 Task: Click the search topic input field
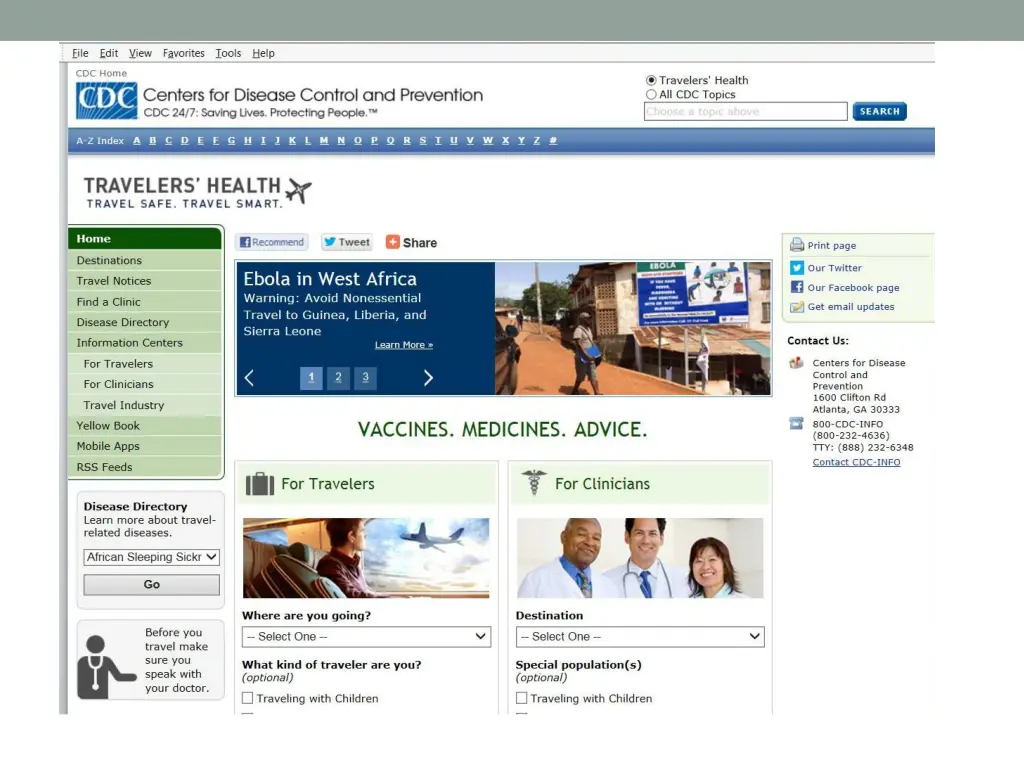[745, 112]
